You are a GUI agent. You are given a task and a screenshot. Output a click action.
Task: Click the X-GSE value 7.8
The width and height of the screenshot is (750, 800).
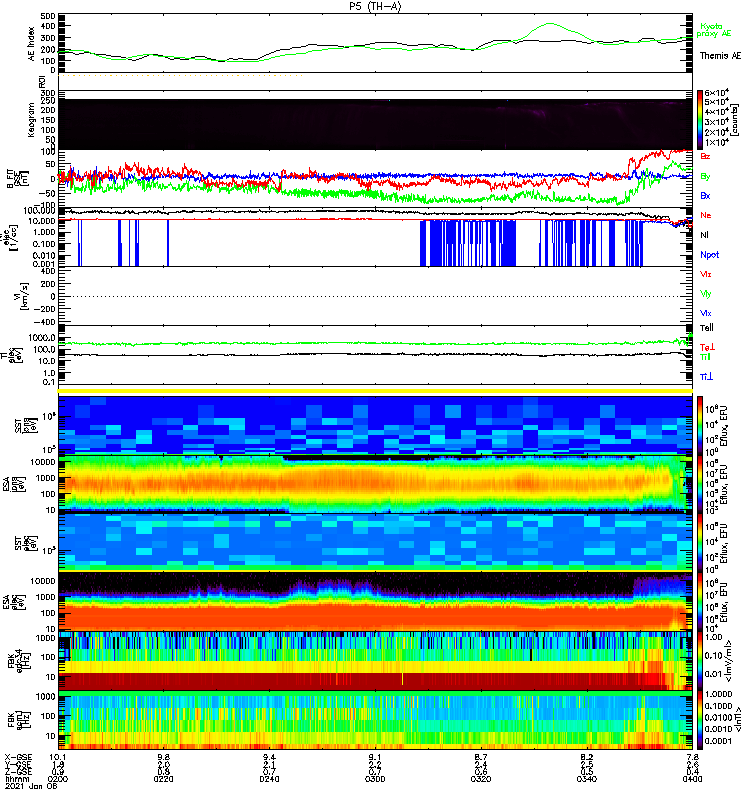tap(692, 757)
